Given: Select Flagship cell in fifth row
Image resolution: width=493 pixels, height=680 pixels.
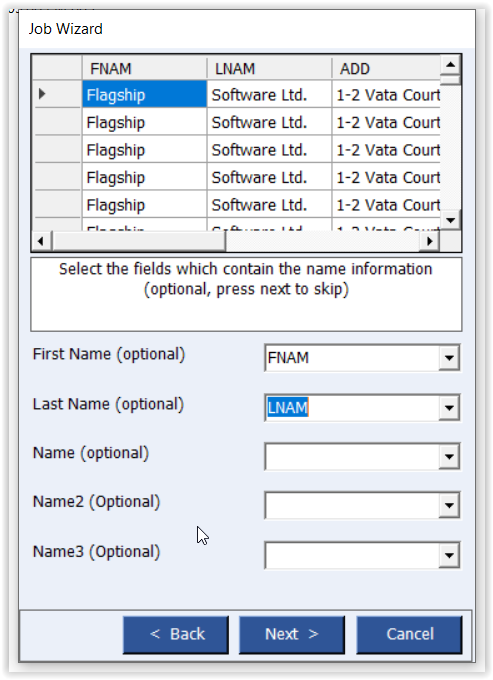Looking at the screenshot, I should [x=144, y=204].
